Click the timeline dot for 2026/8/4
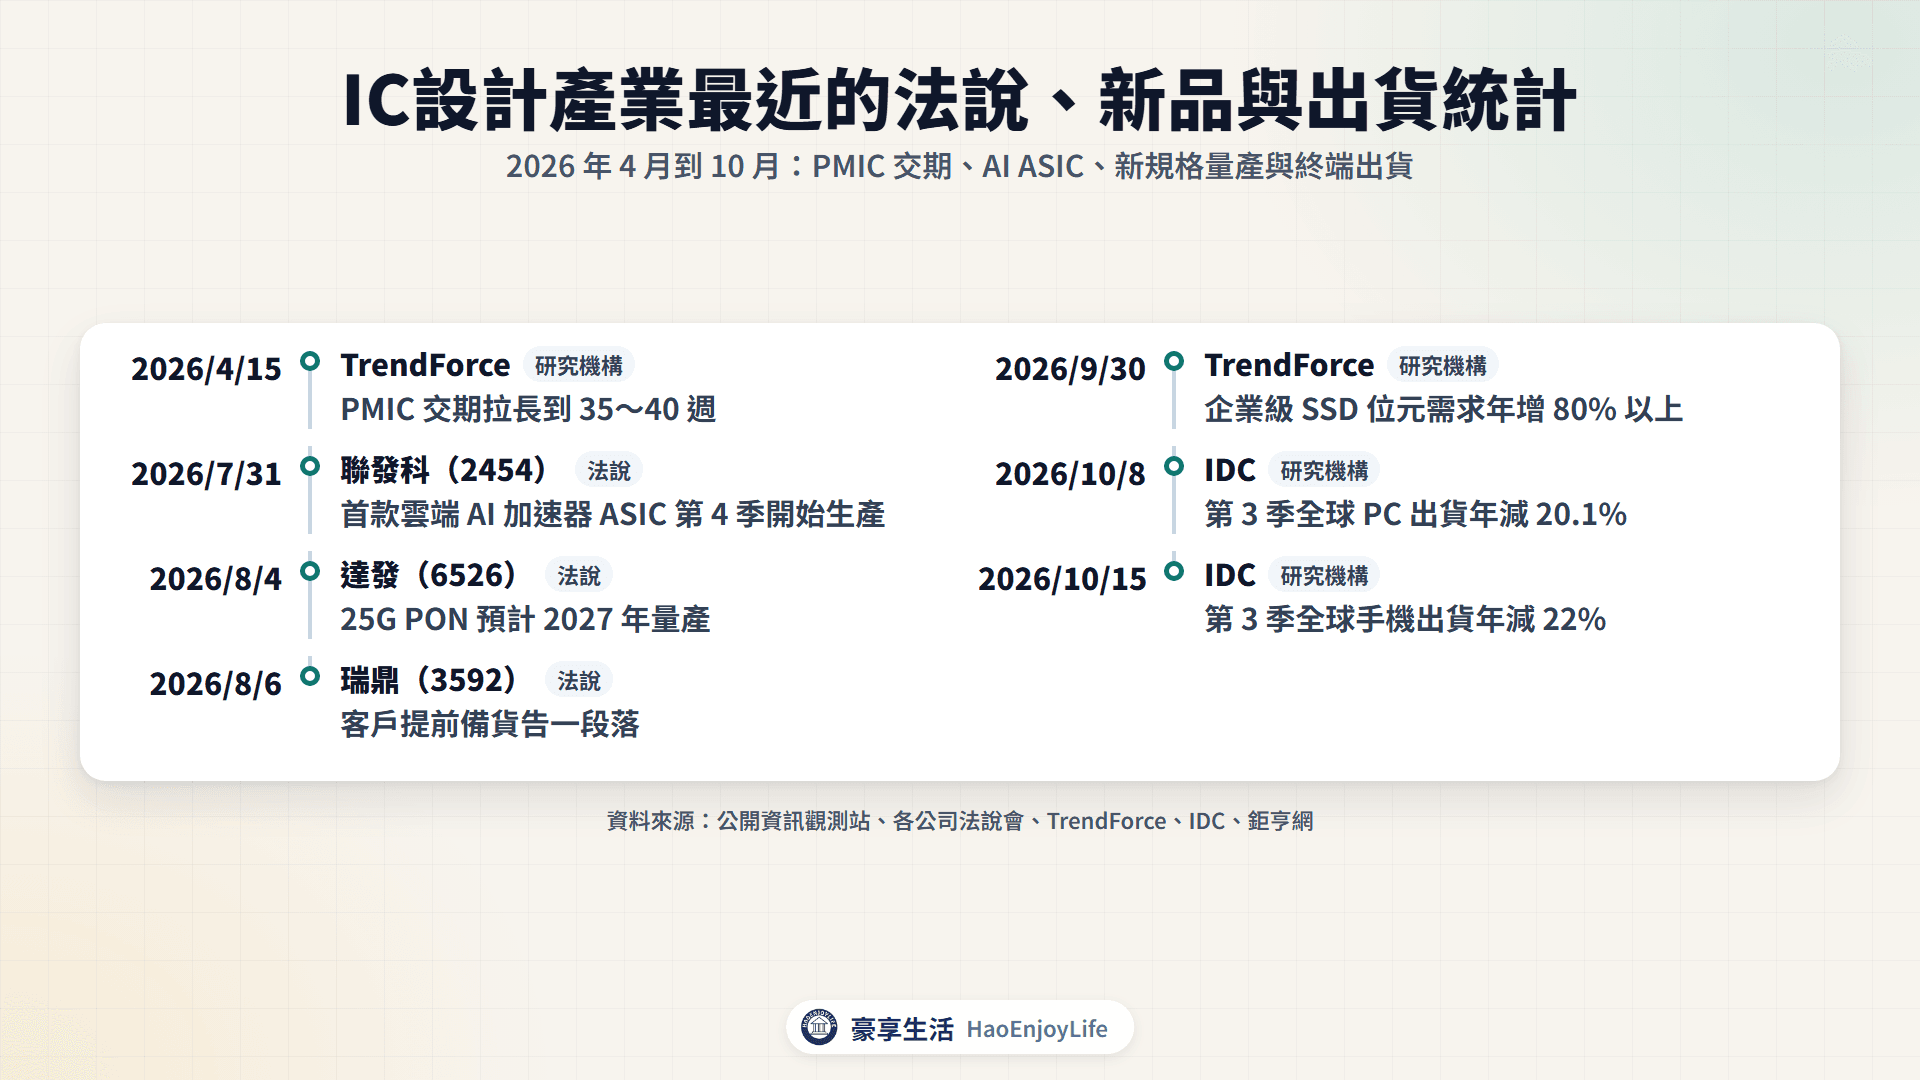The width and height of the screenshot is (1920, 1080). [310, 571]
